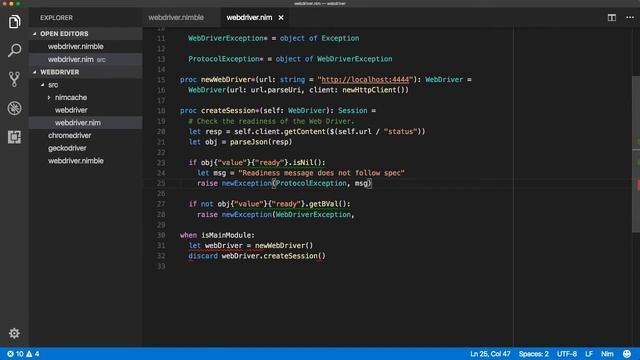Open the Explorer view in activity bar
The height and width of the screenshot is (360, 640).
click(x=14, y=22)
